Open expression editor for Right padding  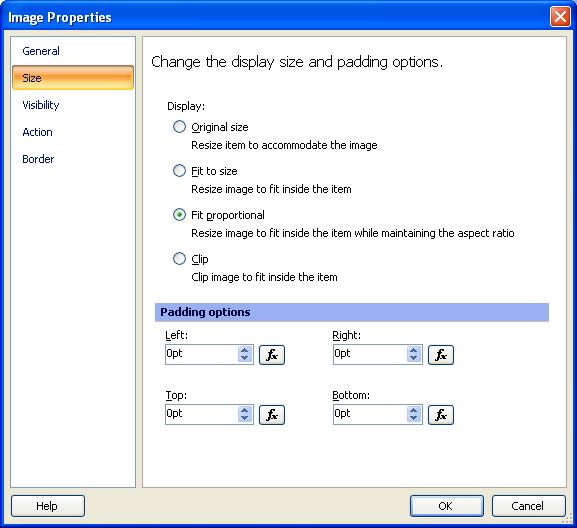pos(440,355)
